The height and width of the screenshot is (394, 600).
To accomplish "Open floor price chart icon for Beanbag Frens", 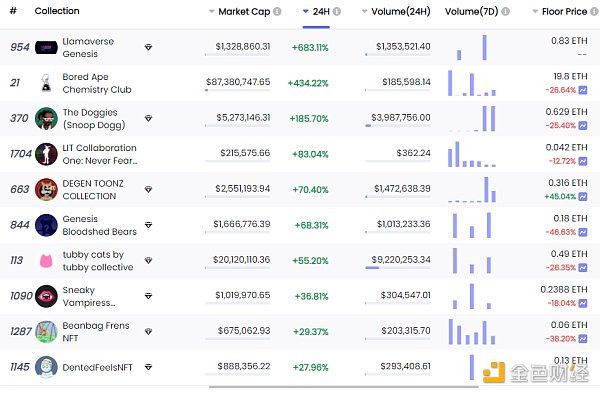I will click(583, 339).
